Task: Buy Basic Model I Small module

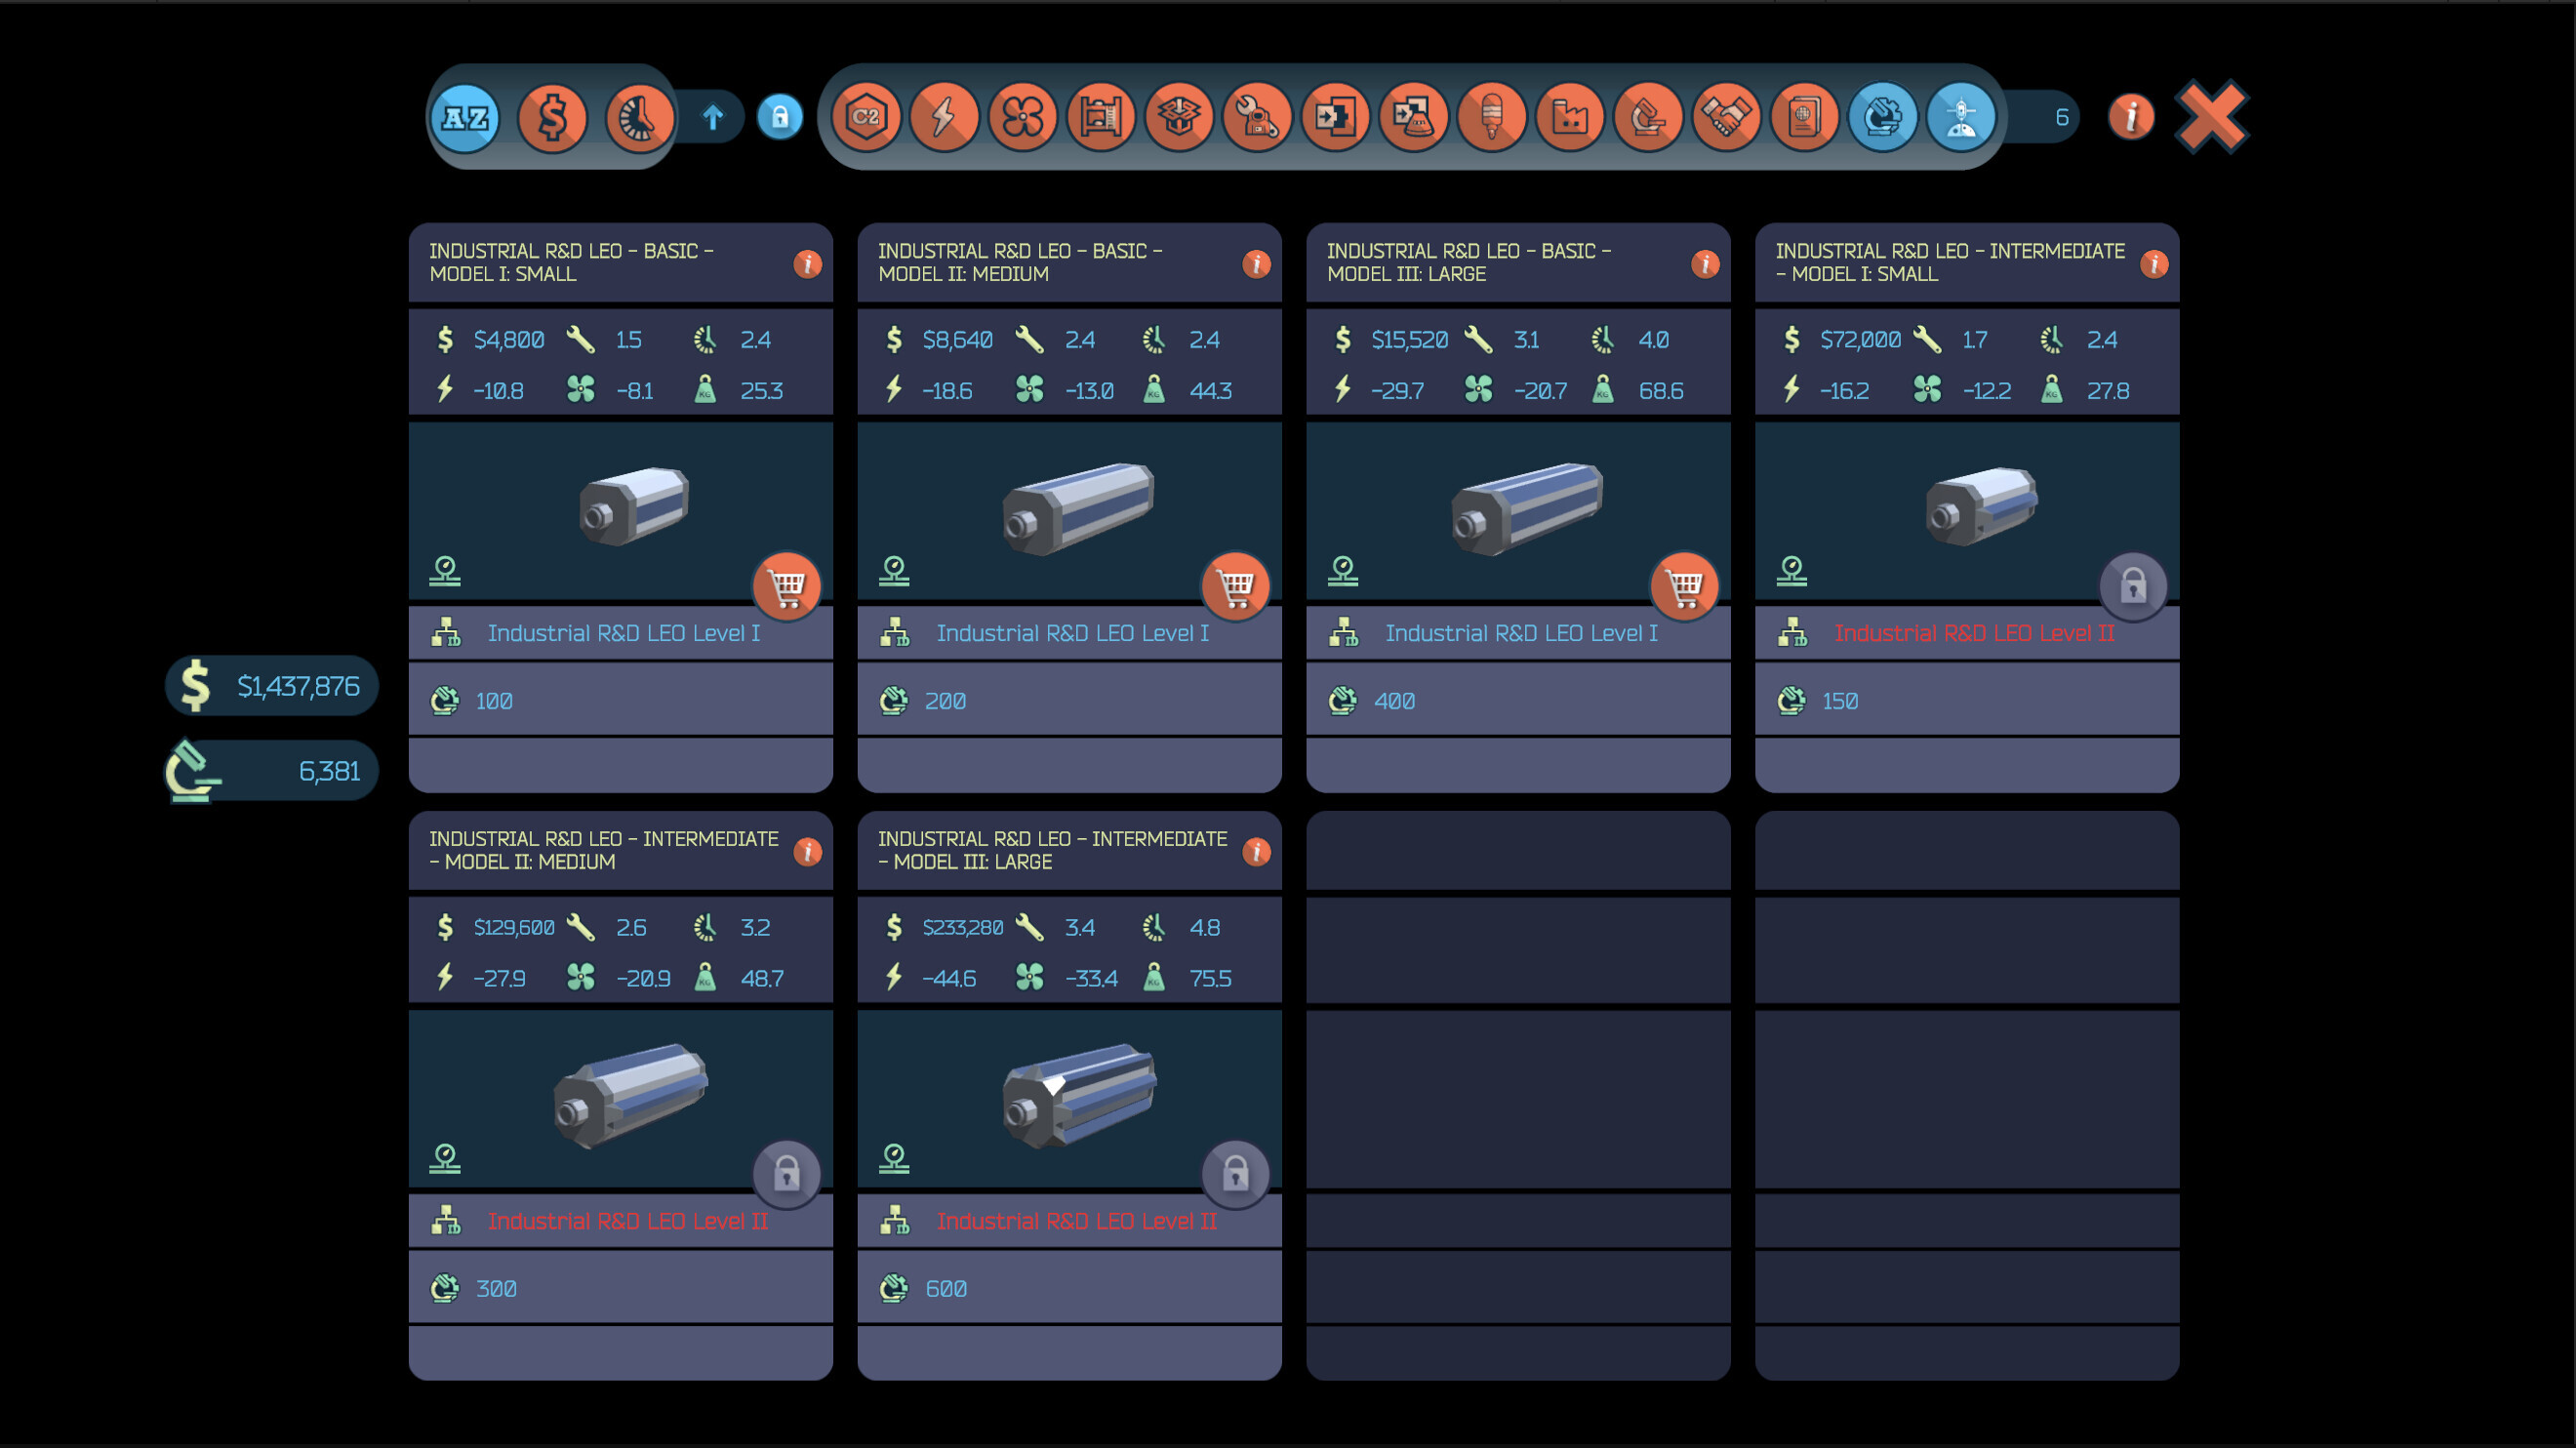Action: coord(787,586)
